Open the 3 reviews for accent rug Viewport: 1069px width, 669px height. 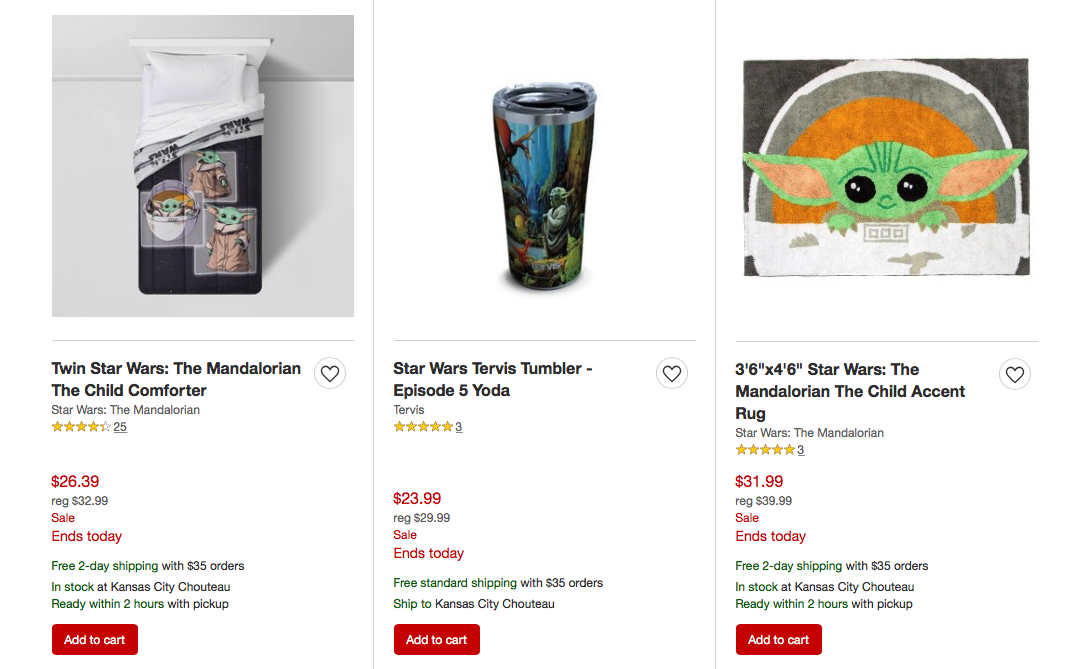[x=801, y=450]
